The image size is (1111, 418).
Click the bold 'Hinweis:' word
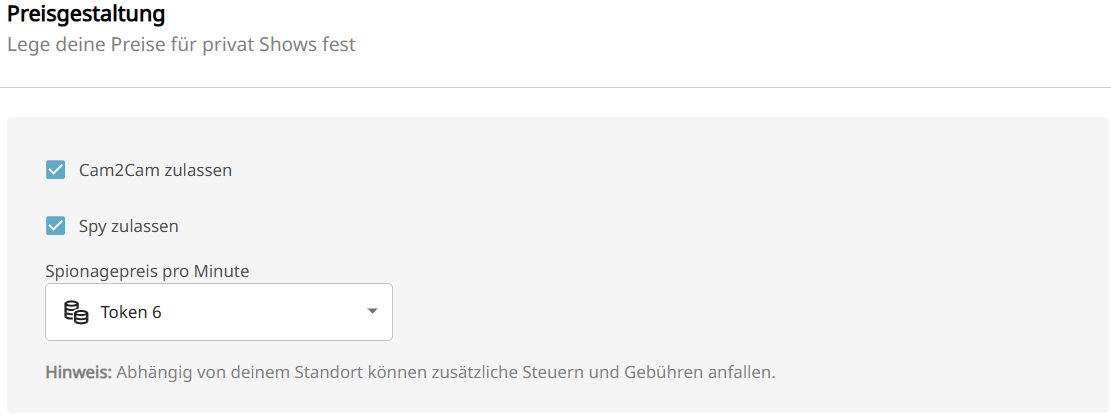click(x=79, y=373)
